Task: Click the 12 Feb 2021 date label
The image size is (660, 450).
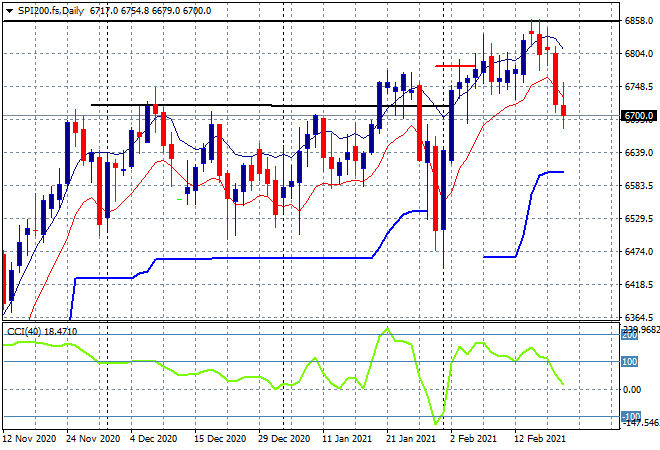Action: pyautogui.click(x=540, y=439)
